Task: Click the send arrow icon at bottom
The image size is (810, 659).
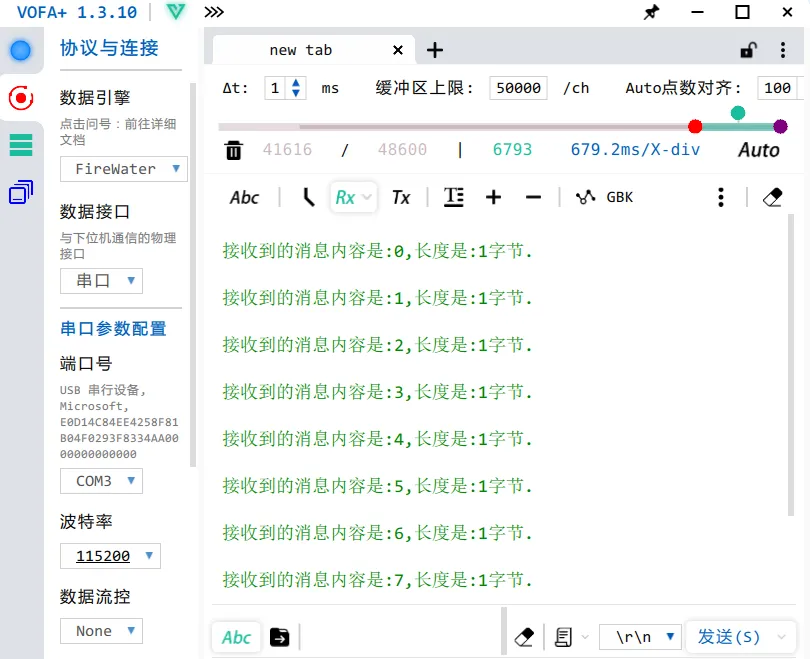Action: (279, 636)
